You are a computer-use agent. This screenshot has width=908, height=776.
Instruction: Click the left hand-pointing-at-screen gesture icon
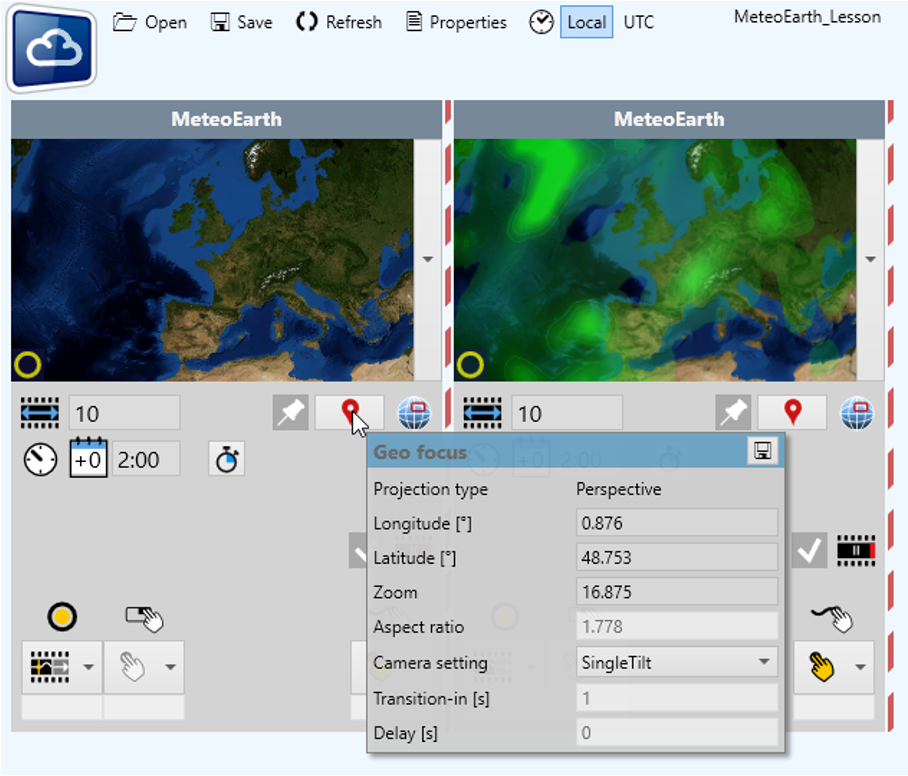coord(145,618)
